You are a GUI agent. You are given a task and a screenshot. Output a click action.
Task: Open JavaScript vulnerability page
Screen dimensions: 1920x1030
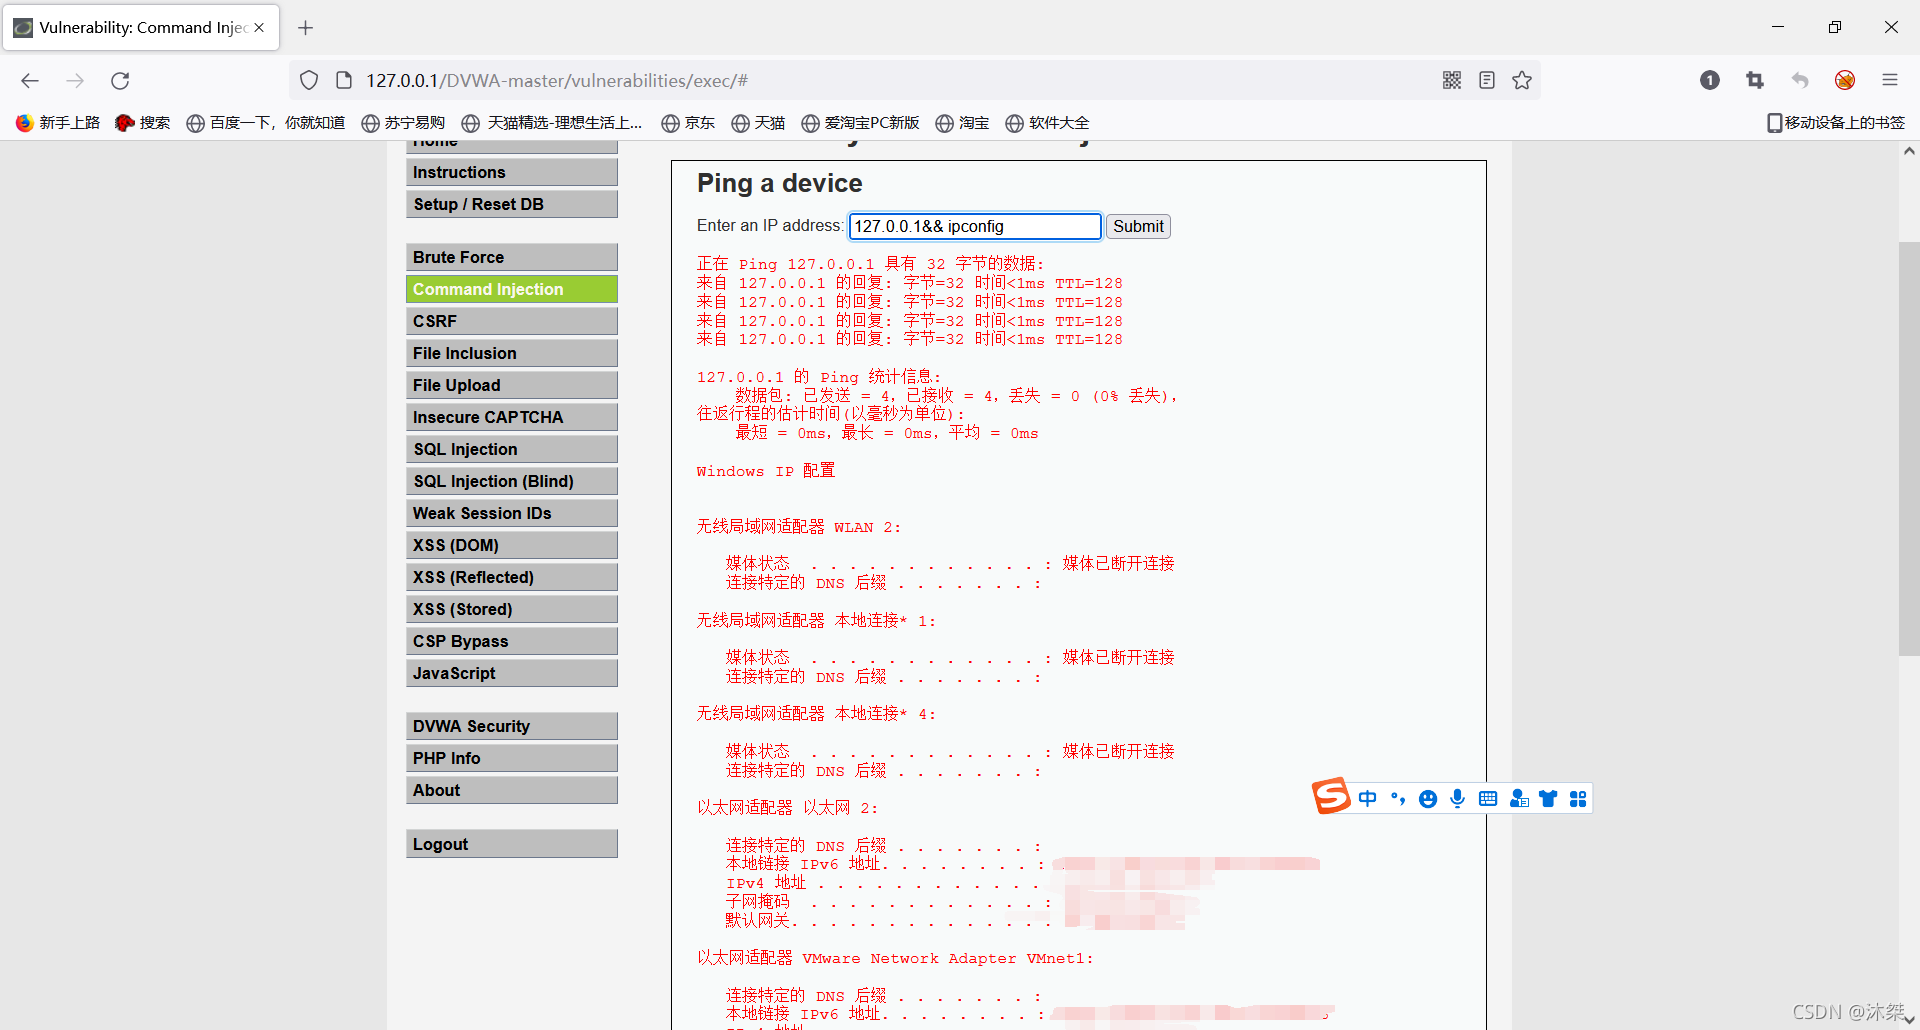(x=512, y=673)
